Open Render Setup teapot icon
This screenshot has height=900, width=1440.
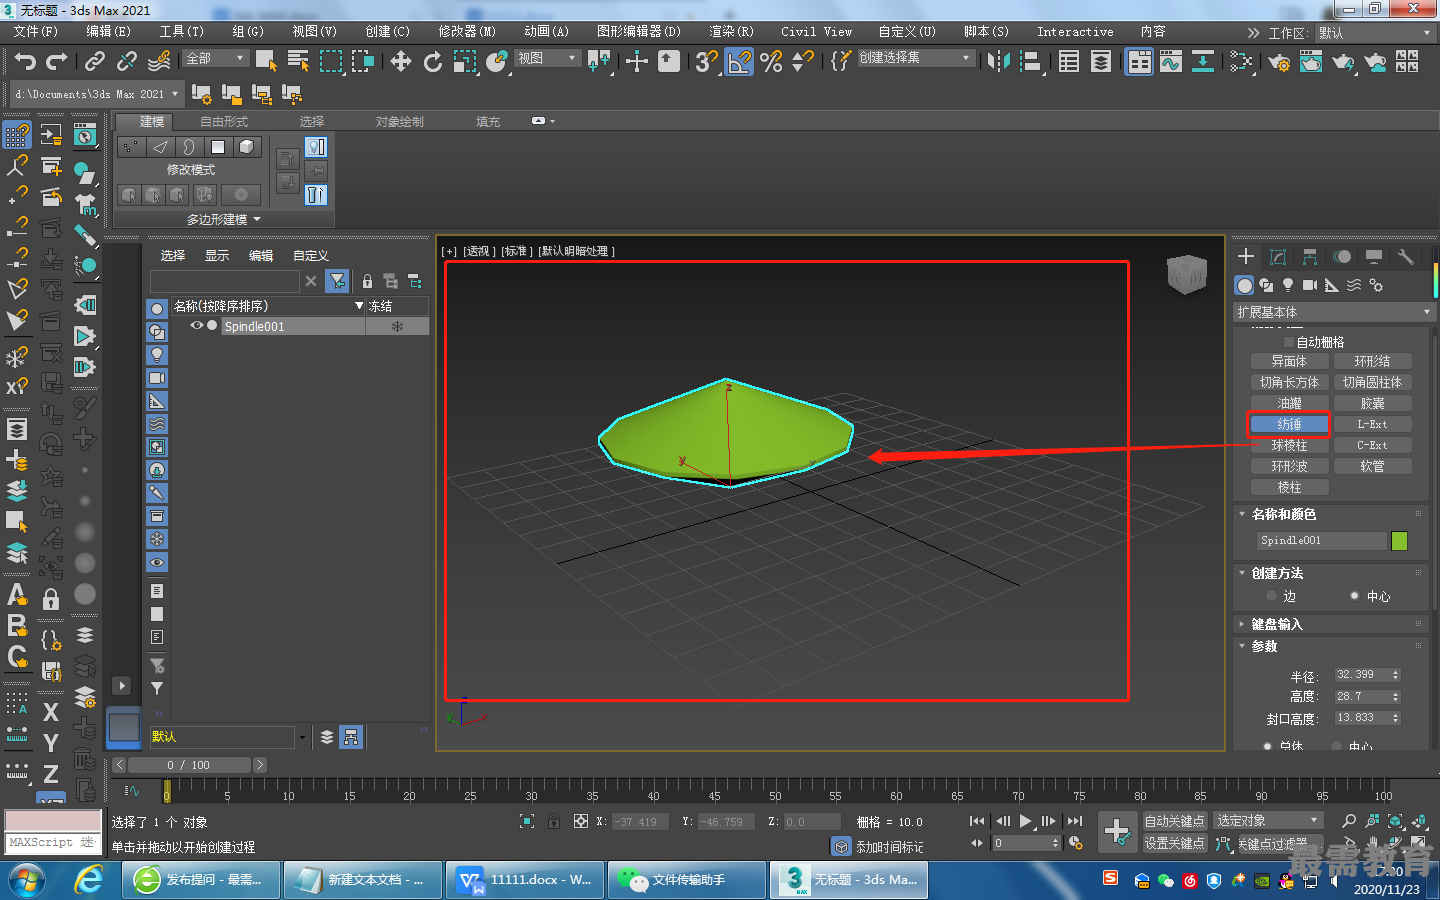click(x=1278, y=62)
